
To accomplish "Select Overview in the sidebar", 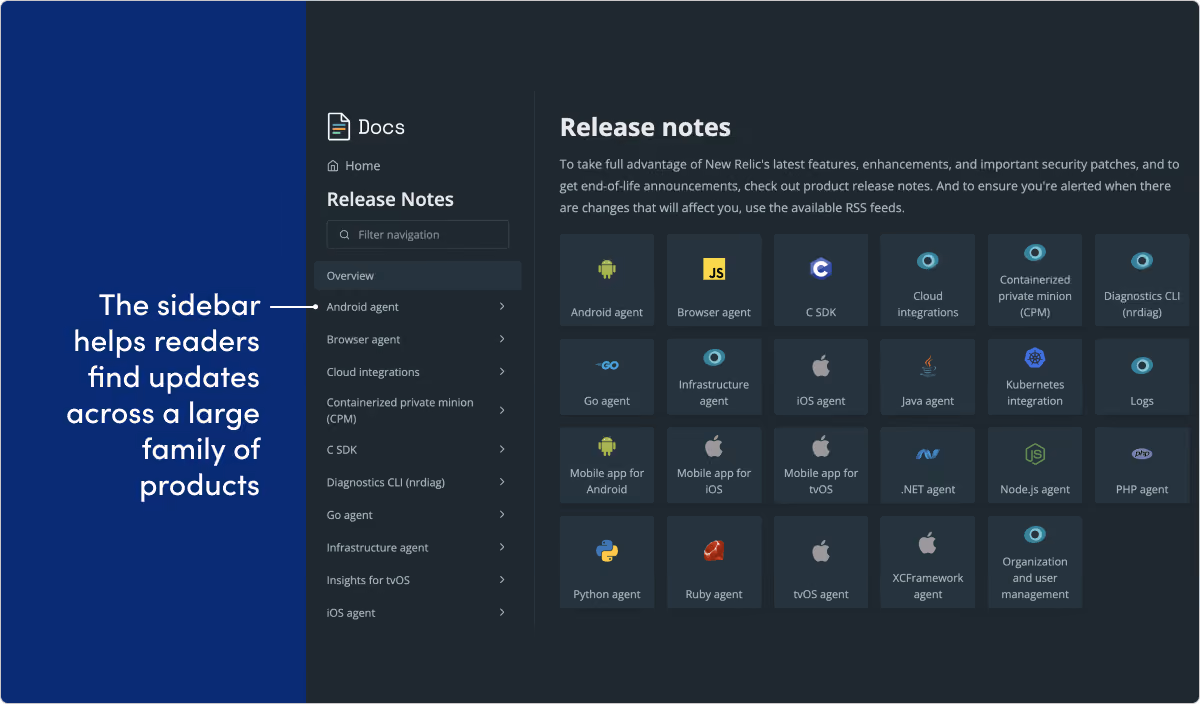I will click(x=418, y=276).
